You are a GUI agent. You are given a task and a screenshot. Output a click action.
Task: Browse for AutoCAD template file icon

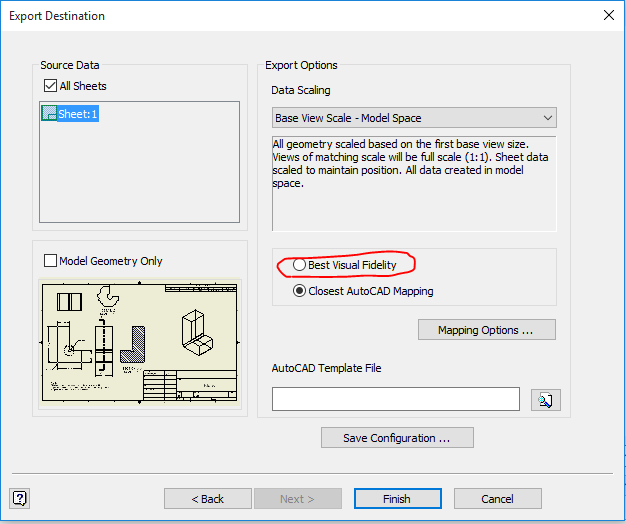[546, 399]
